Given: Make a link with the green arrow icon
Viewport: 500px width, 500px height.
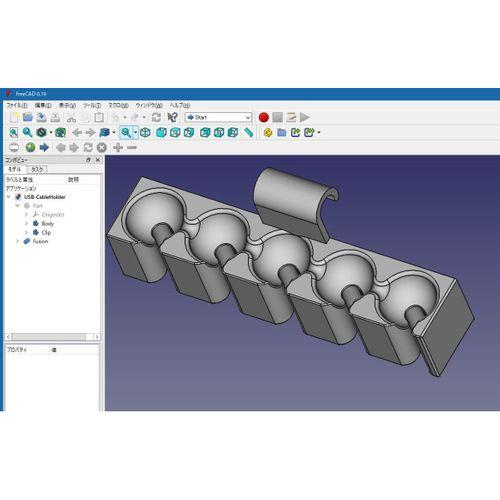Looking at the screenshot, I should pyautogui.click(x=295, y=133).
